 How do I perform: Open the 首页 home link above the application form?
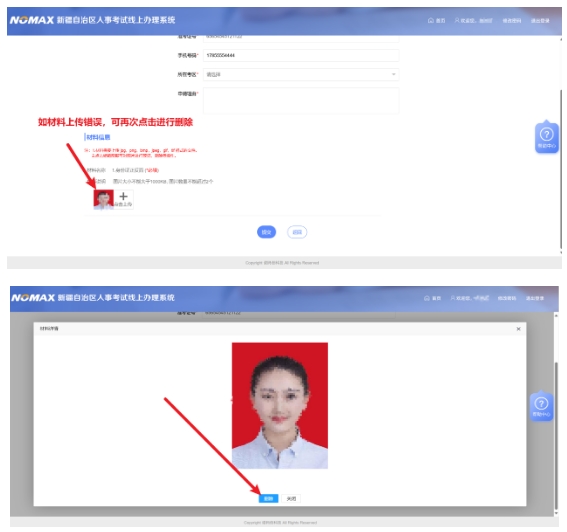click(x=436, y=21)
